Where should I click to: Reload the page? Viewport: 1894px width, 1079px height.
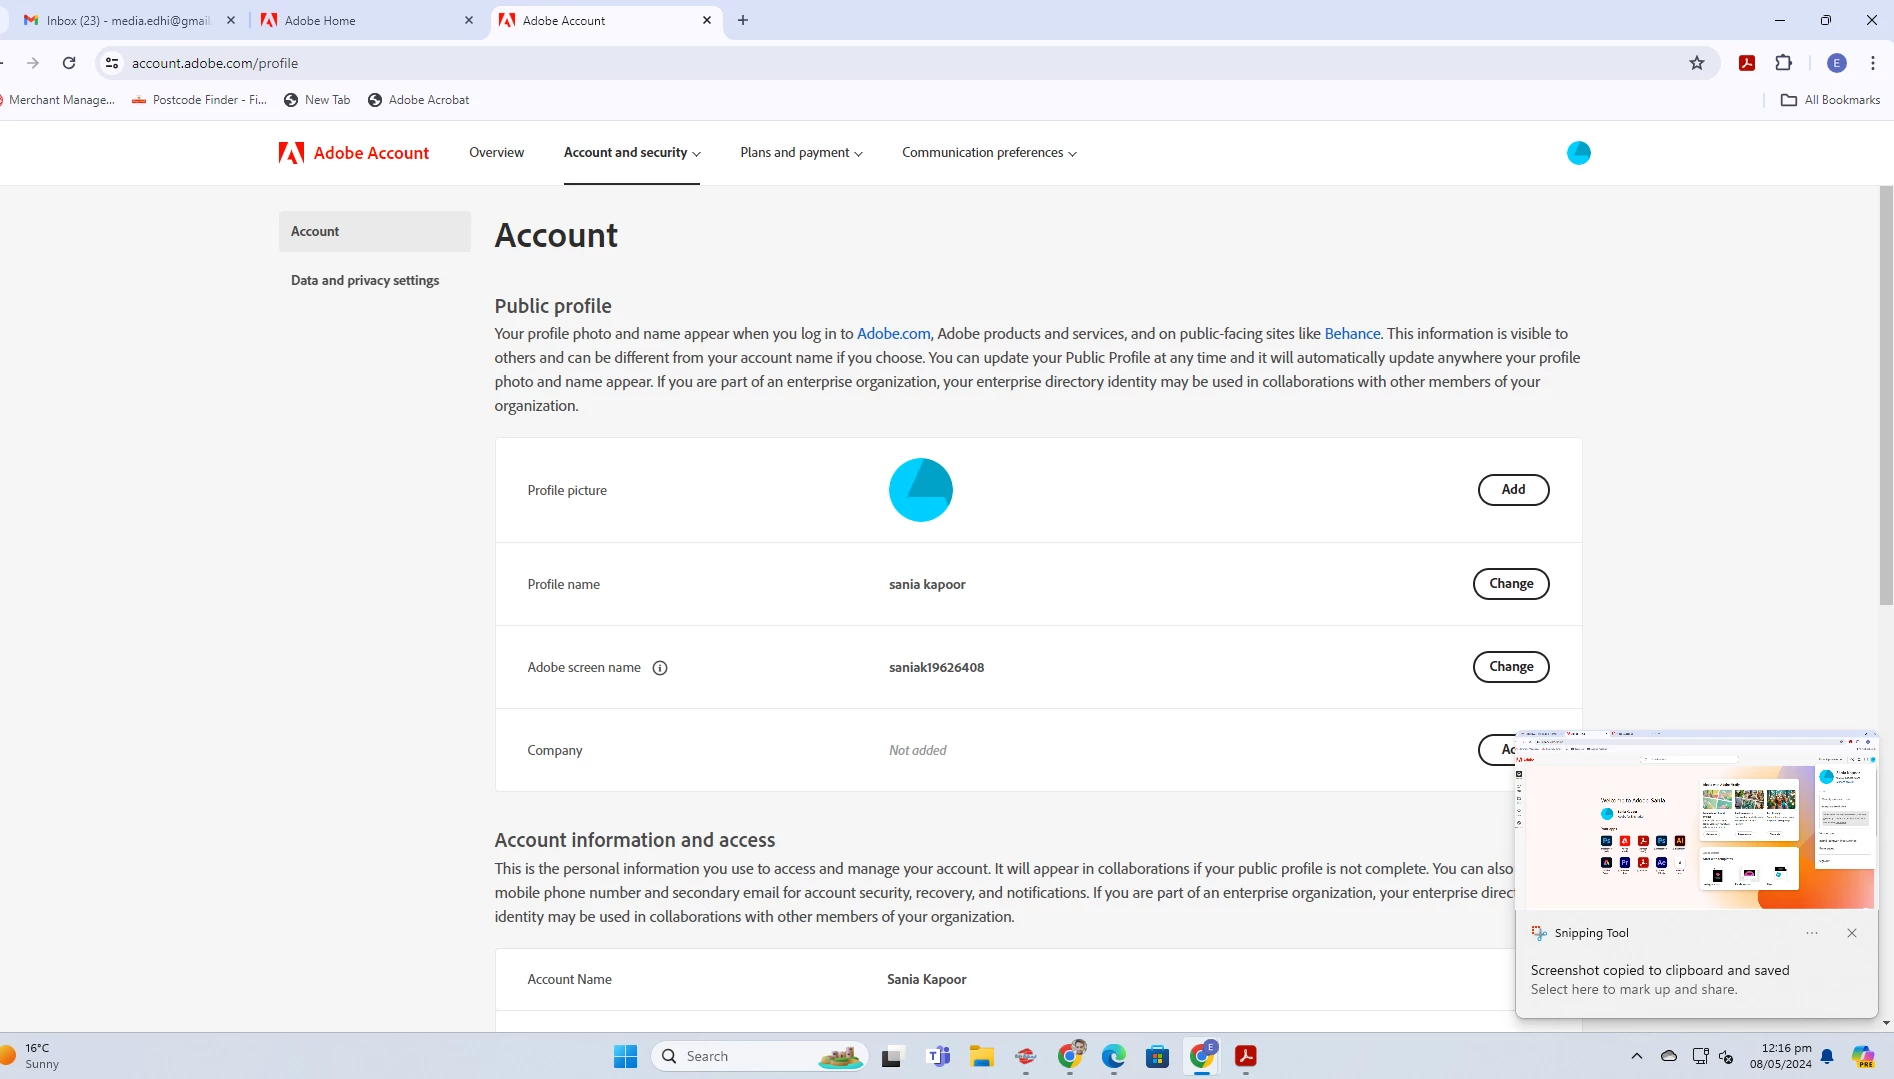(x=69, y=63)
